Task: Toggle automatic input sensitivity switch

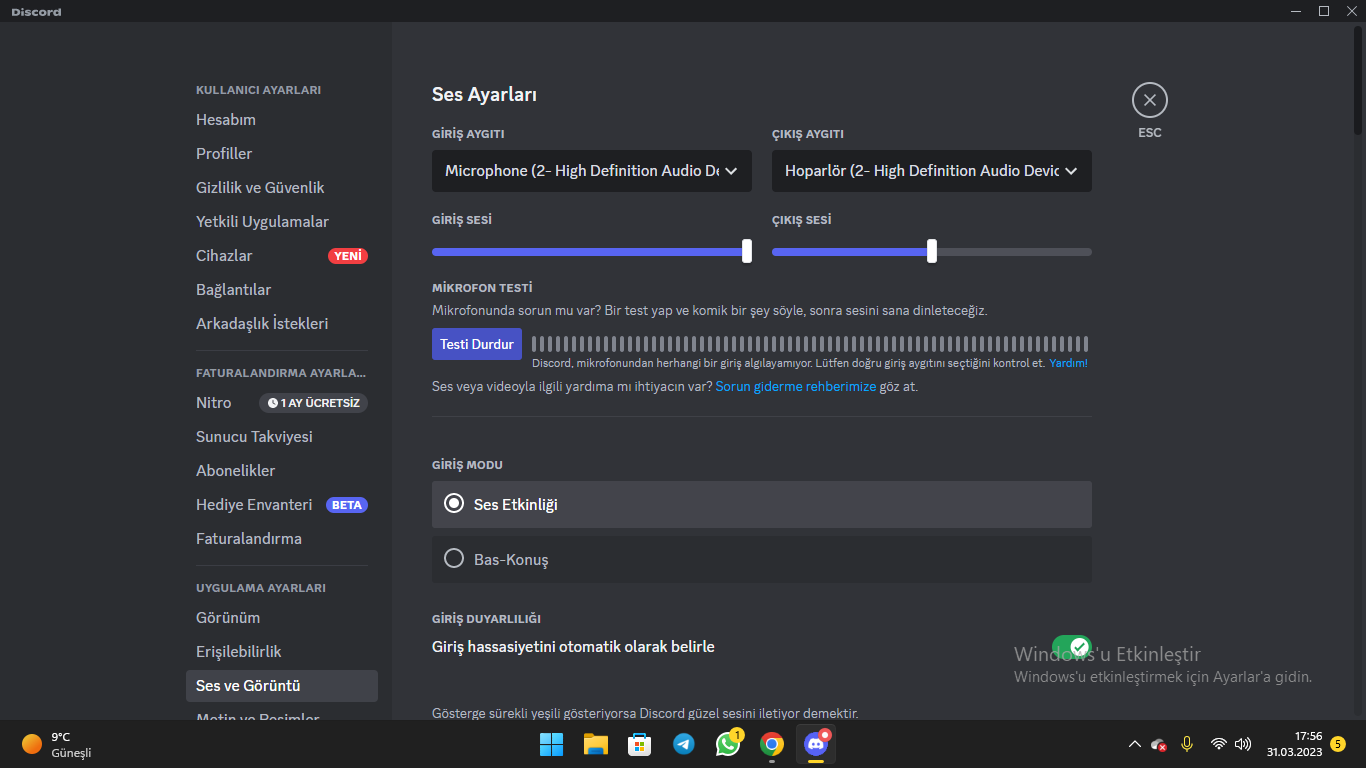Action: pyautogui.click(x=1071, y=647)
